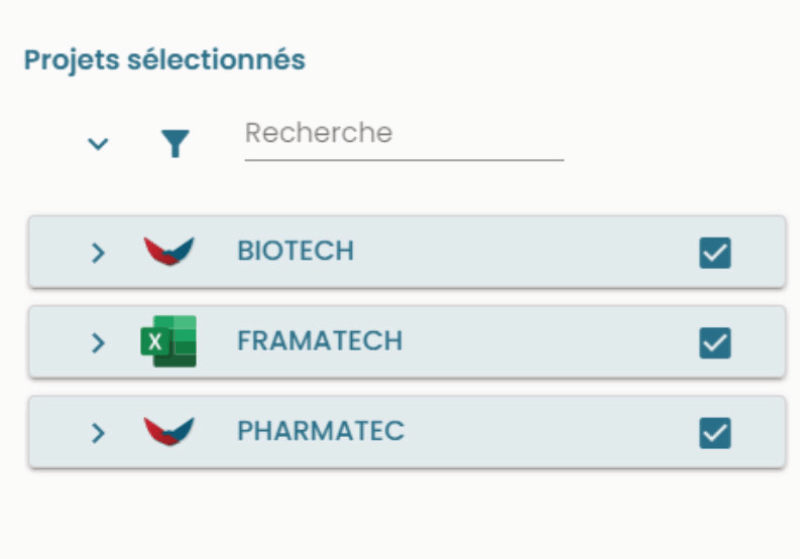Click the Projets sélectionnés heading
Screen dimensions: 800x559
pyautogui.click(x=165, y=60)
